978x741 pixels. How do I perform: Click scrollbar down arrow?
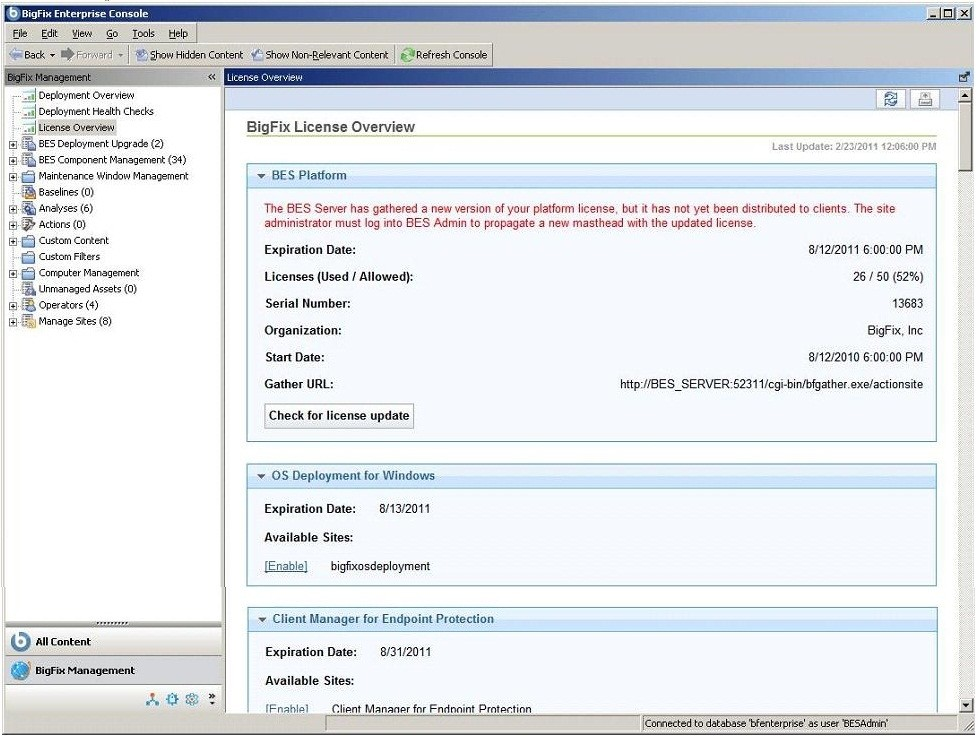point(966,705)
